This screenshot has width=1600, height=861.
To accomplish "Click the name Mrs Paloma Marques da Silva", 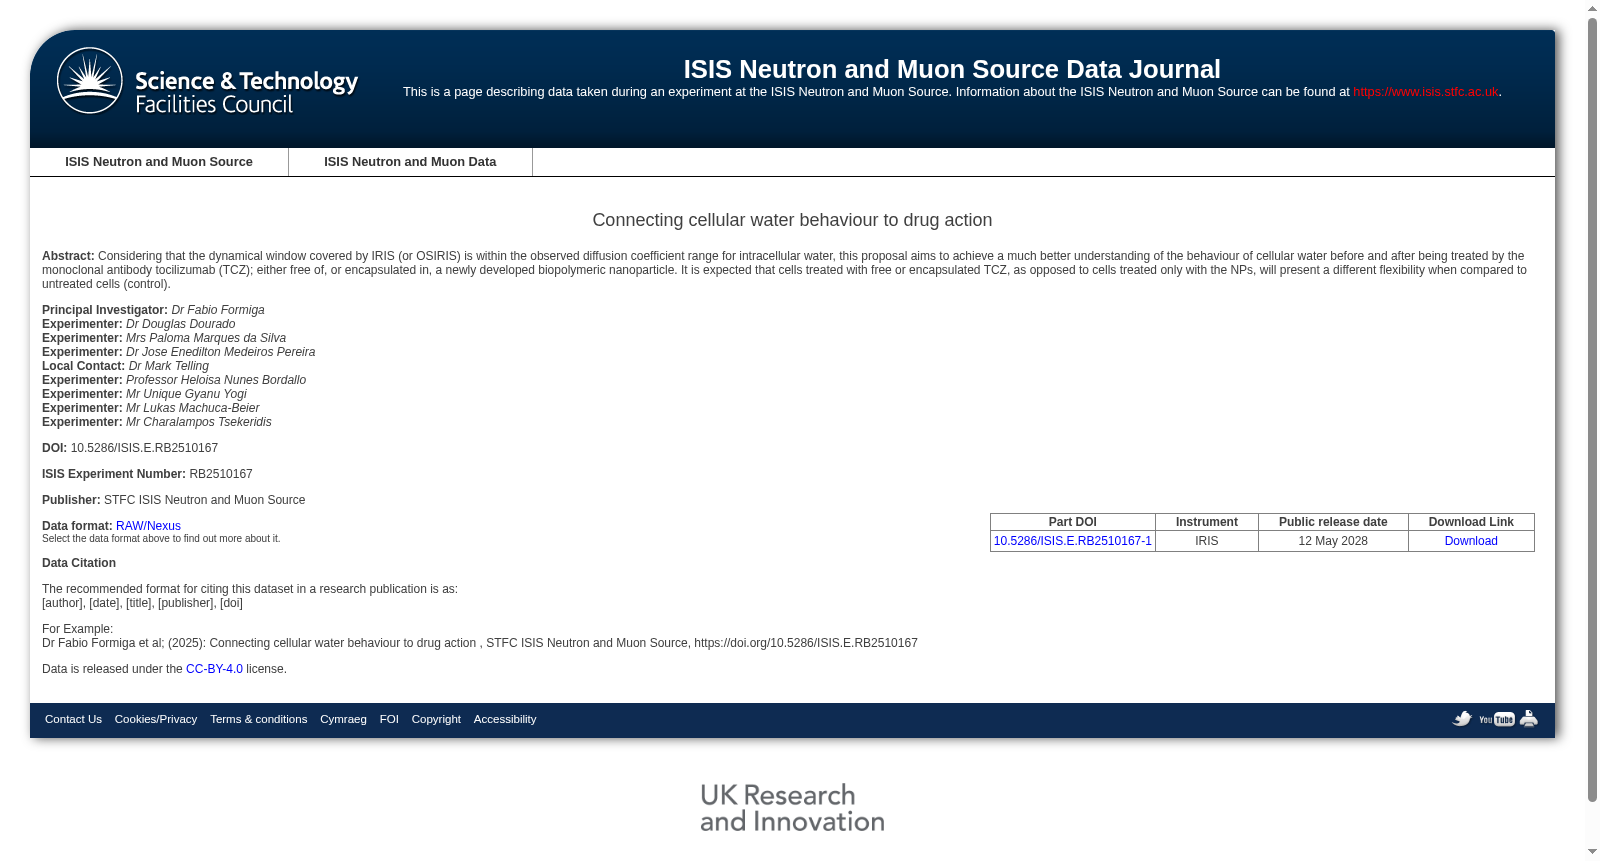I will tap(206, 338).
